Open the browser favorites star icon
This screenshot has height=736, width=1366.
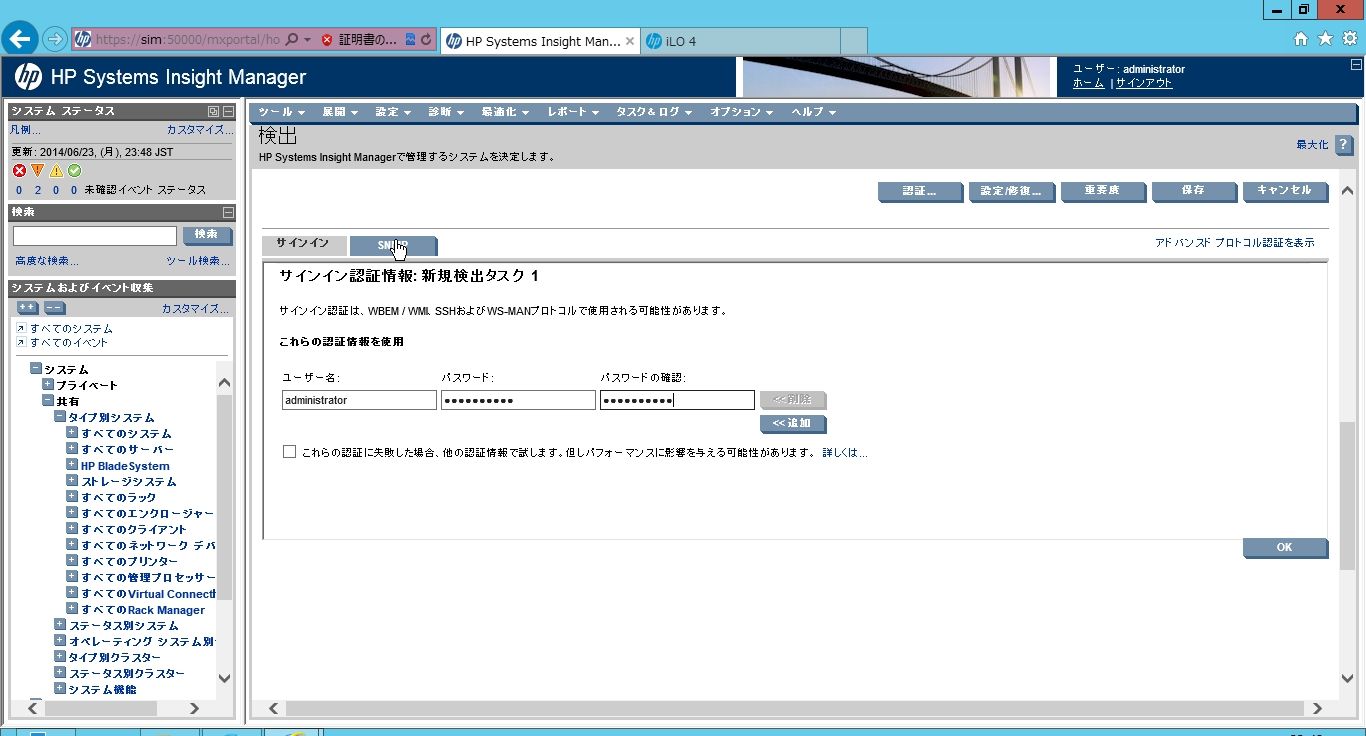[x=1325, y=39]
